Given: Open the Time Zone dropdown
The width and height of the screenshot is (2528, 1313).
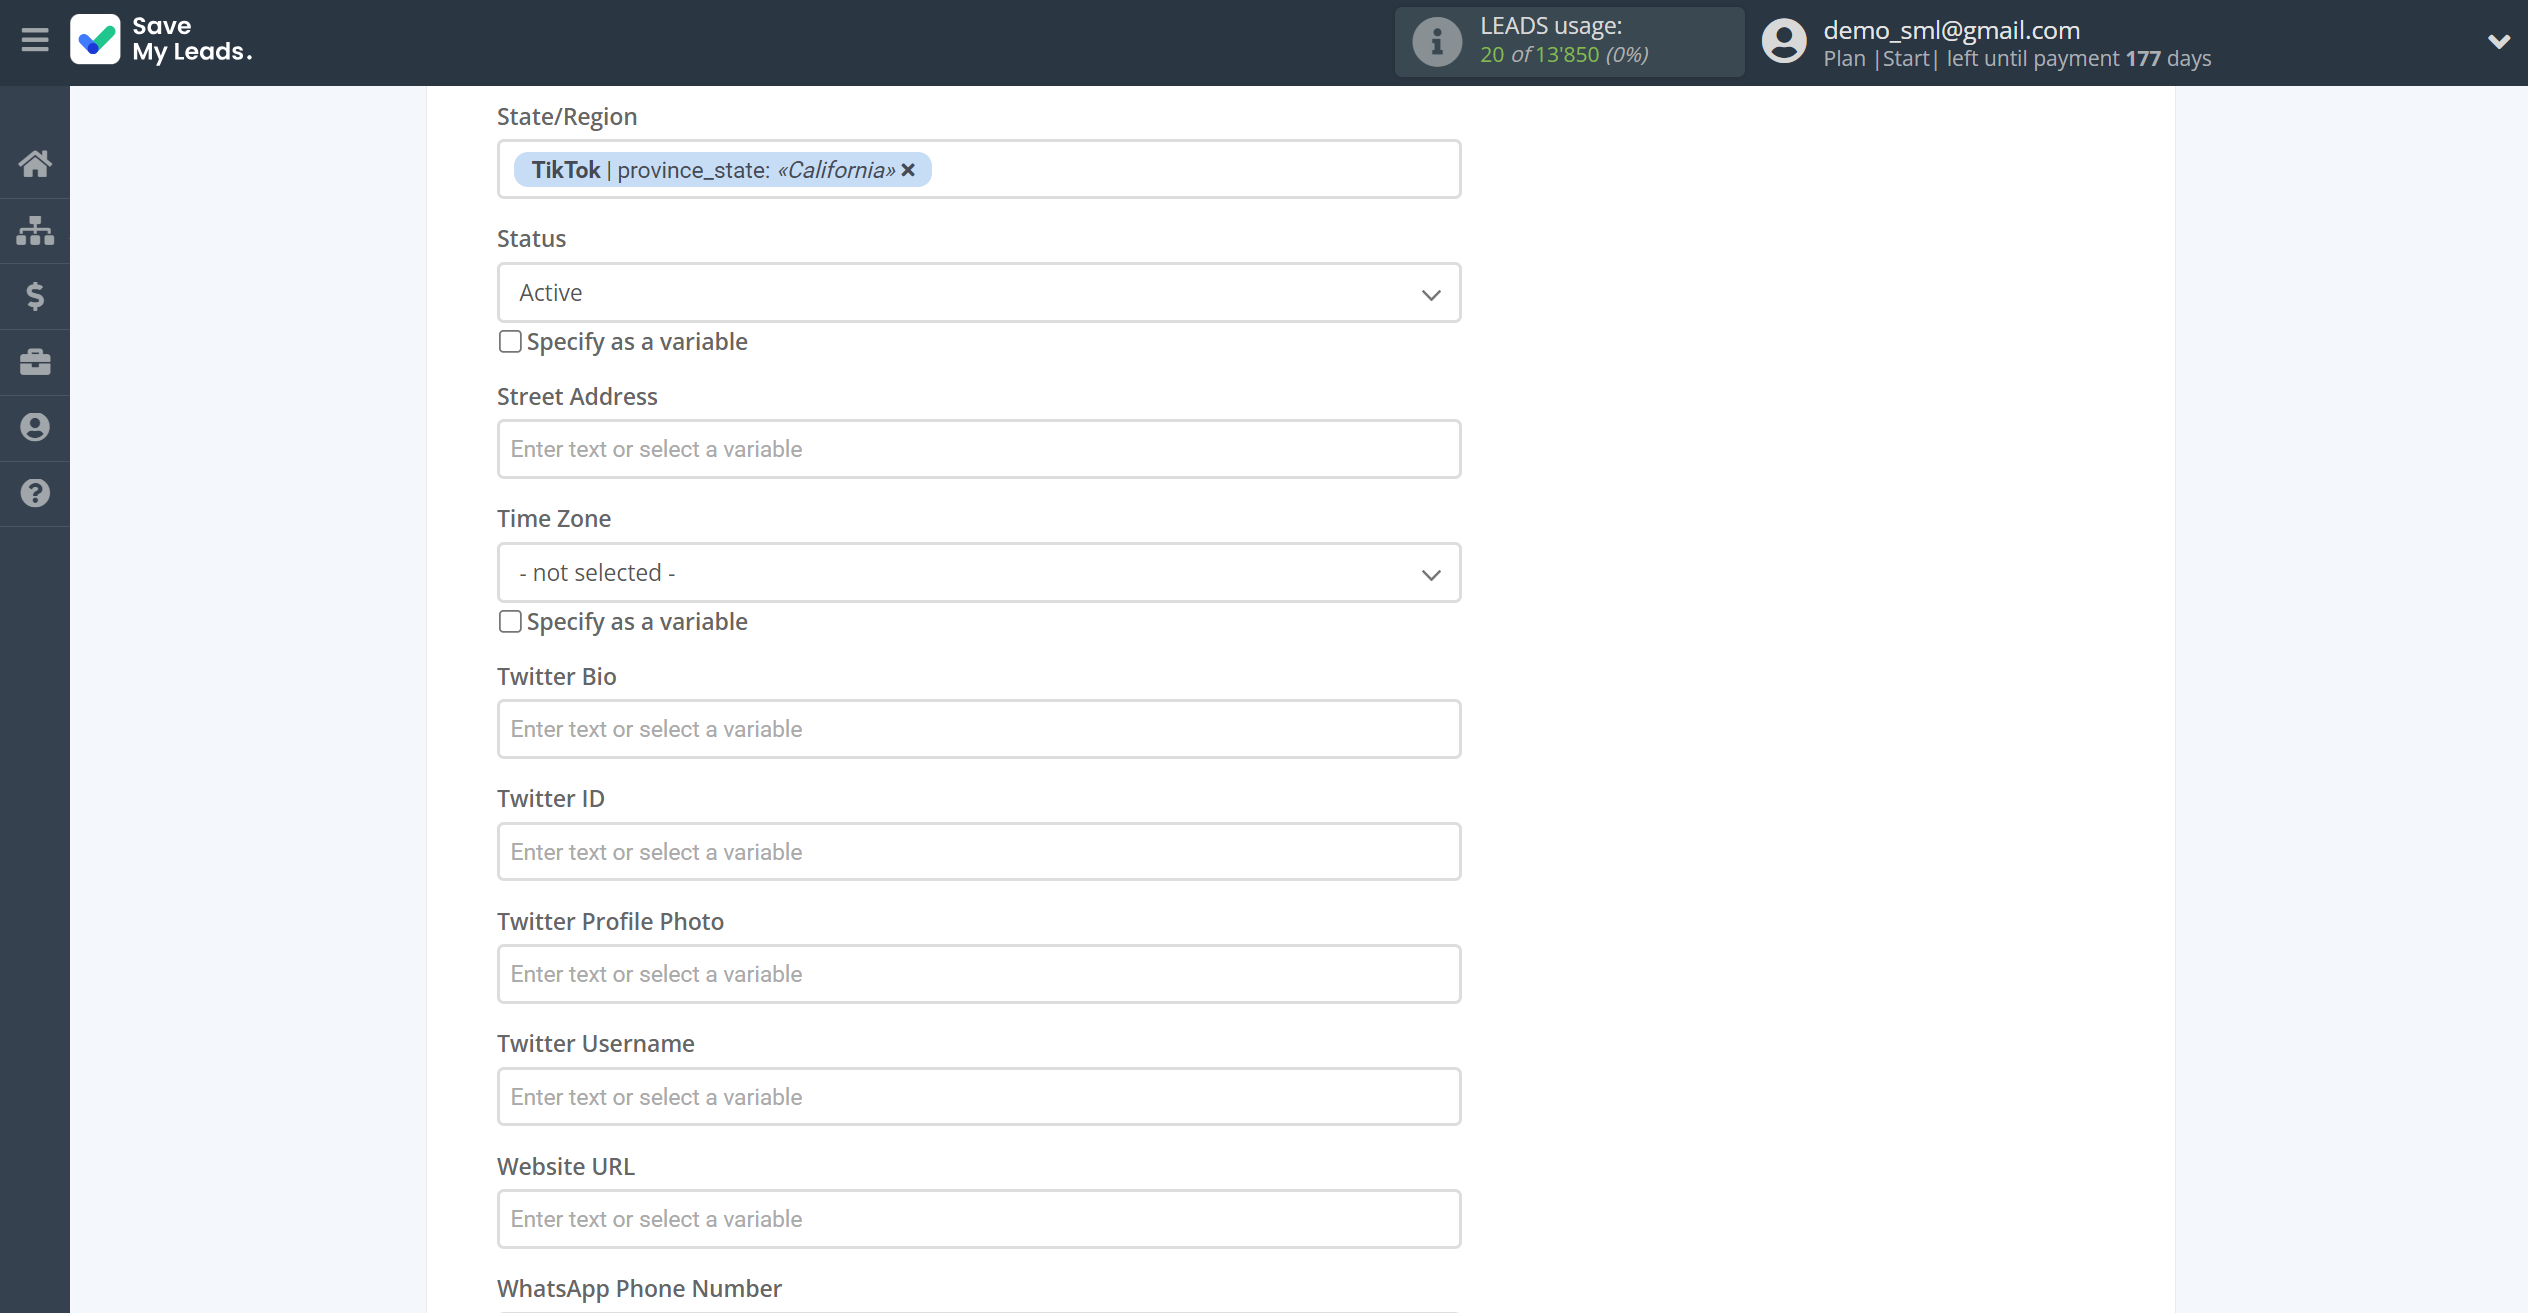Looking at the screenshot, I should pos(979,573).
